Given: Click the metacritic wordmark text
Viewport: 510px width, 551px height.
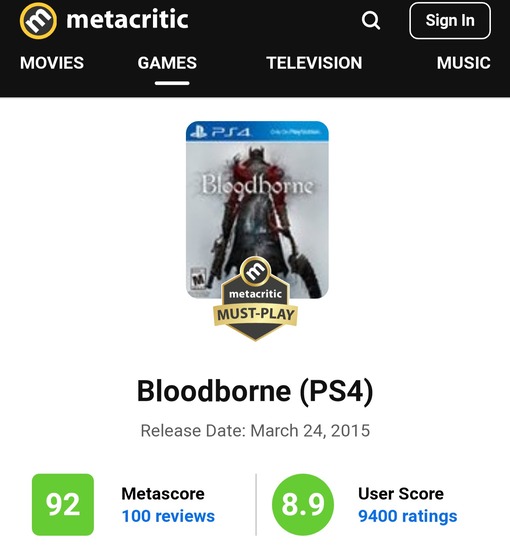Looking at the screenshot, I should tap(127, 20).
